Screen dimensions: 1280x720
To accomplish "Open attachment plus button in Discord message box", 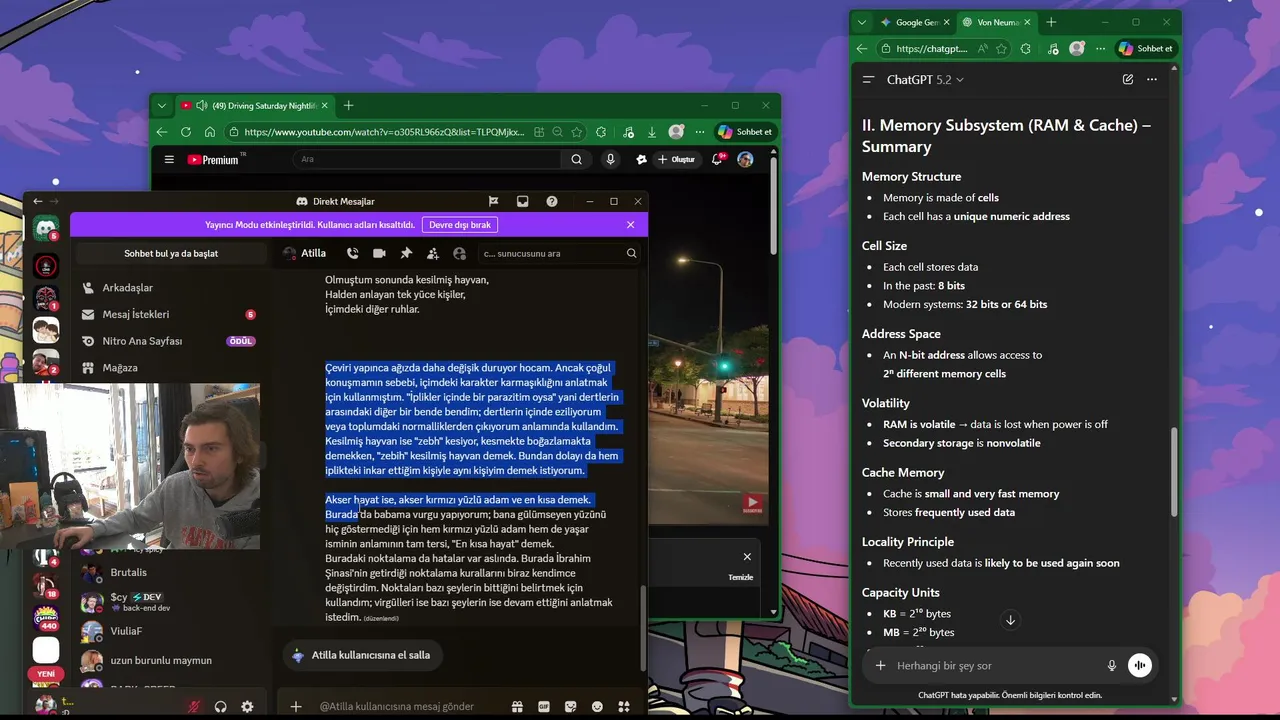I will coord(296,706).
